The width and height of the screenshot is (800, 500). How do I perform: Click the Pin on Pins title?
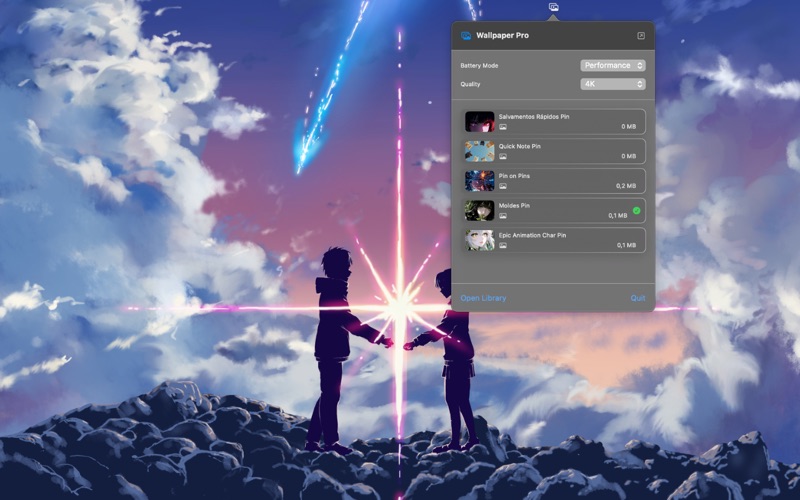click(514, 176)
